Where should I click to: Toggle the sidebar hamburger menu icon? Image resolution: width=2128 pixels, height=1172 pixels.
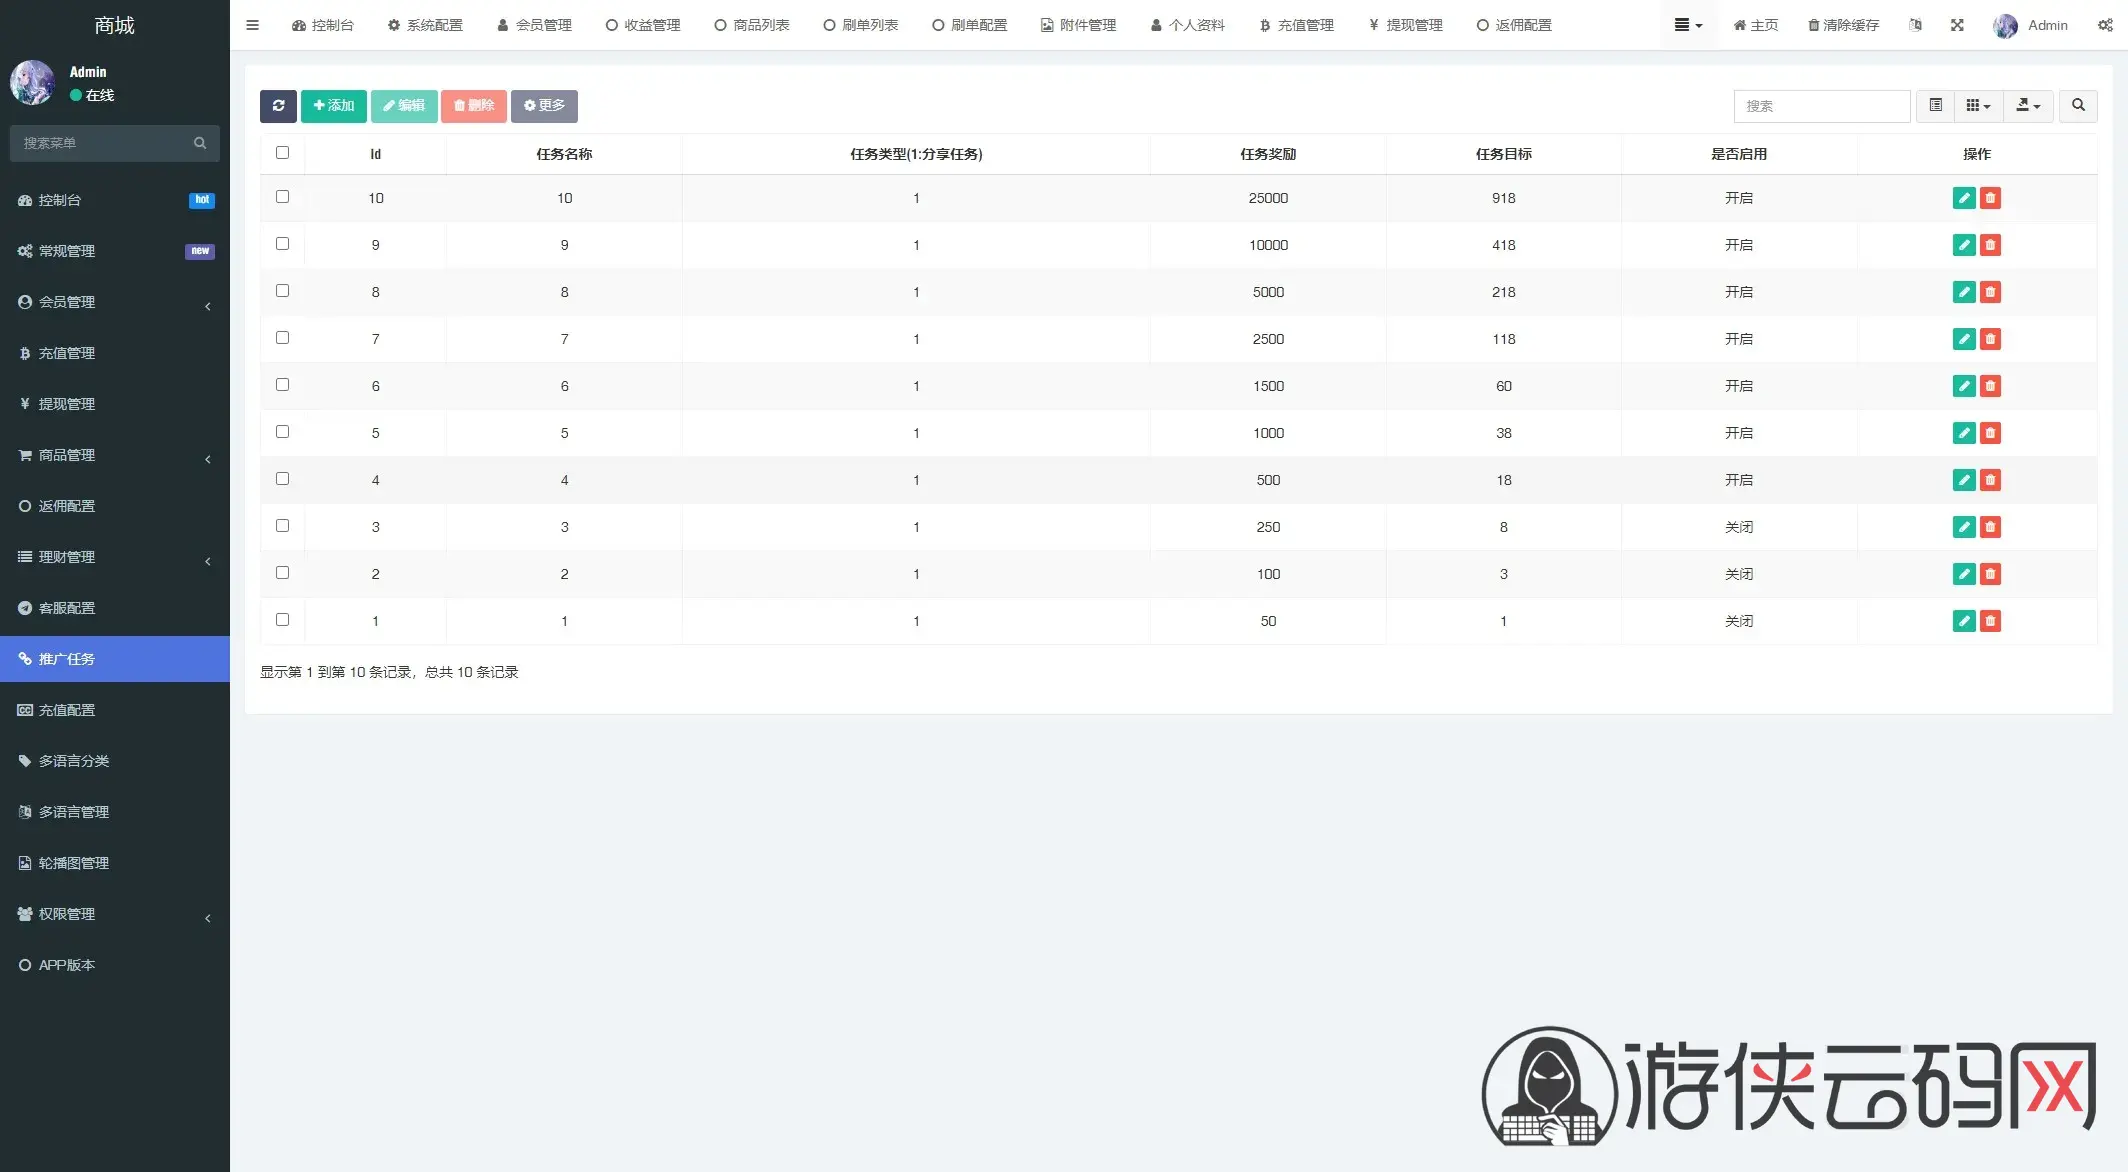[252, 25]
